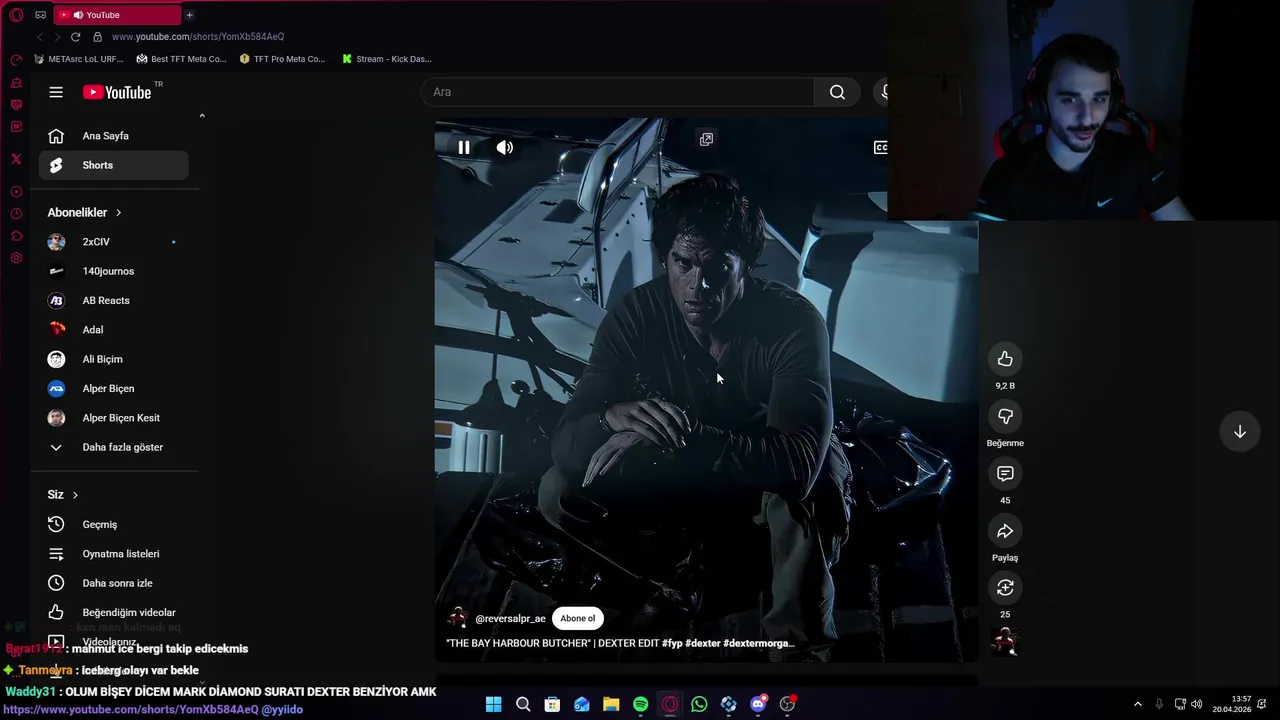Screen dimensions: 1280x720
Task: Click the youtube.com/shorts URL address bar
Action: tap(198, 37)
